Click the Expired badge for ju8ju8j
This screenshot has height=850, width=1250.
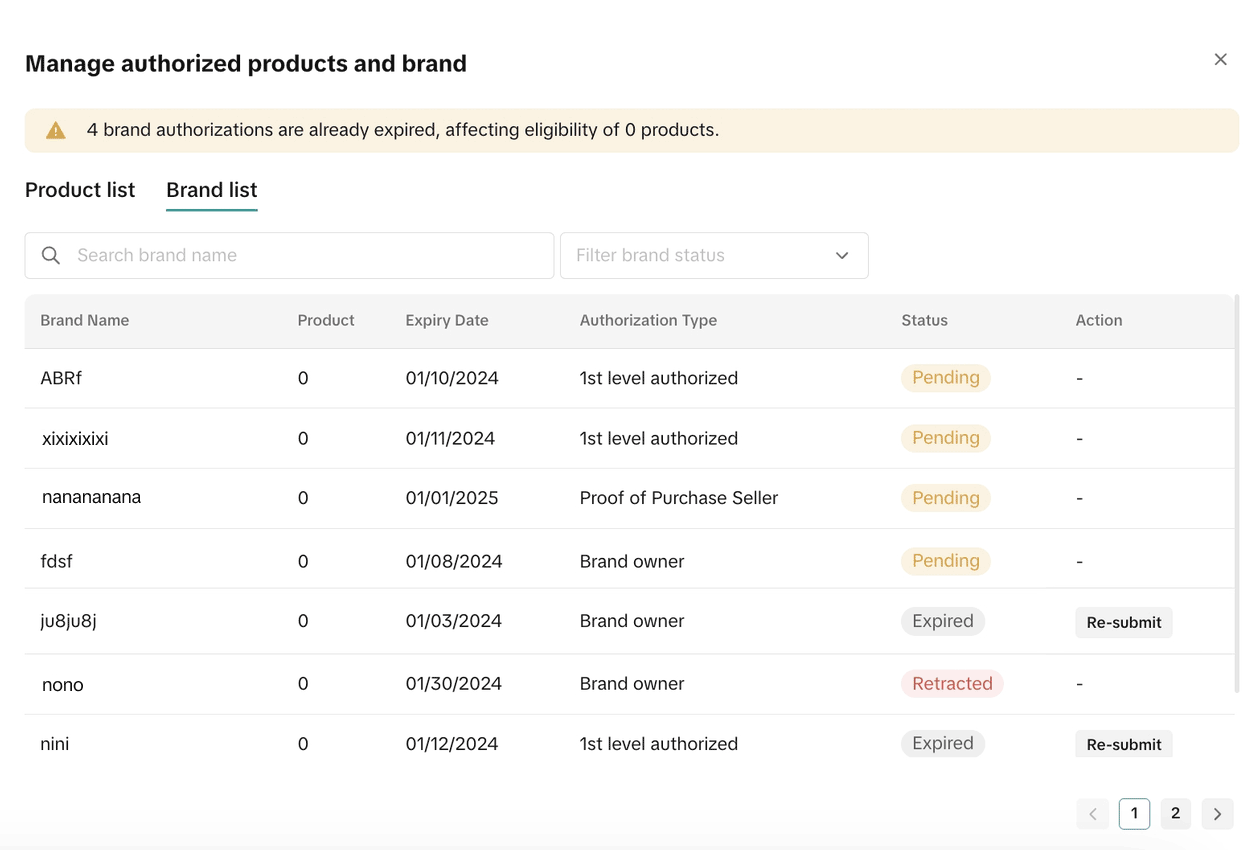point(942,621)
